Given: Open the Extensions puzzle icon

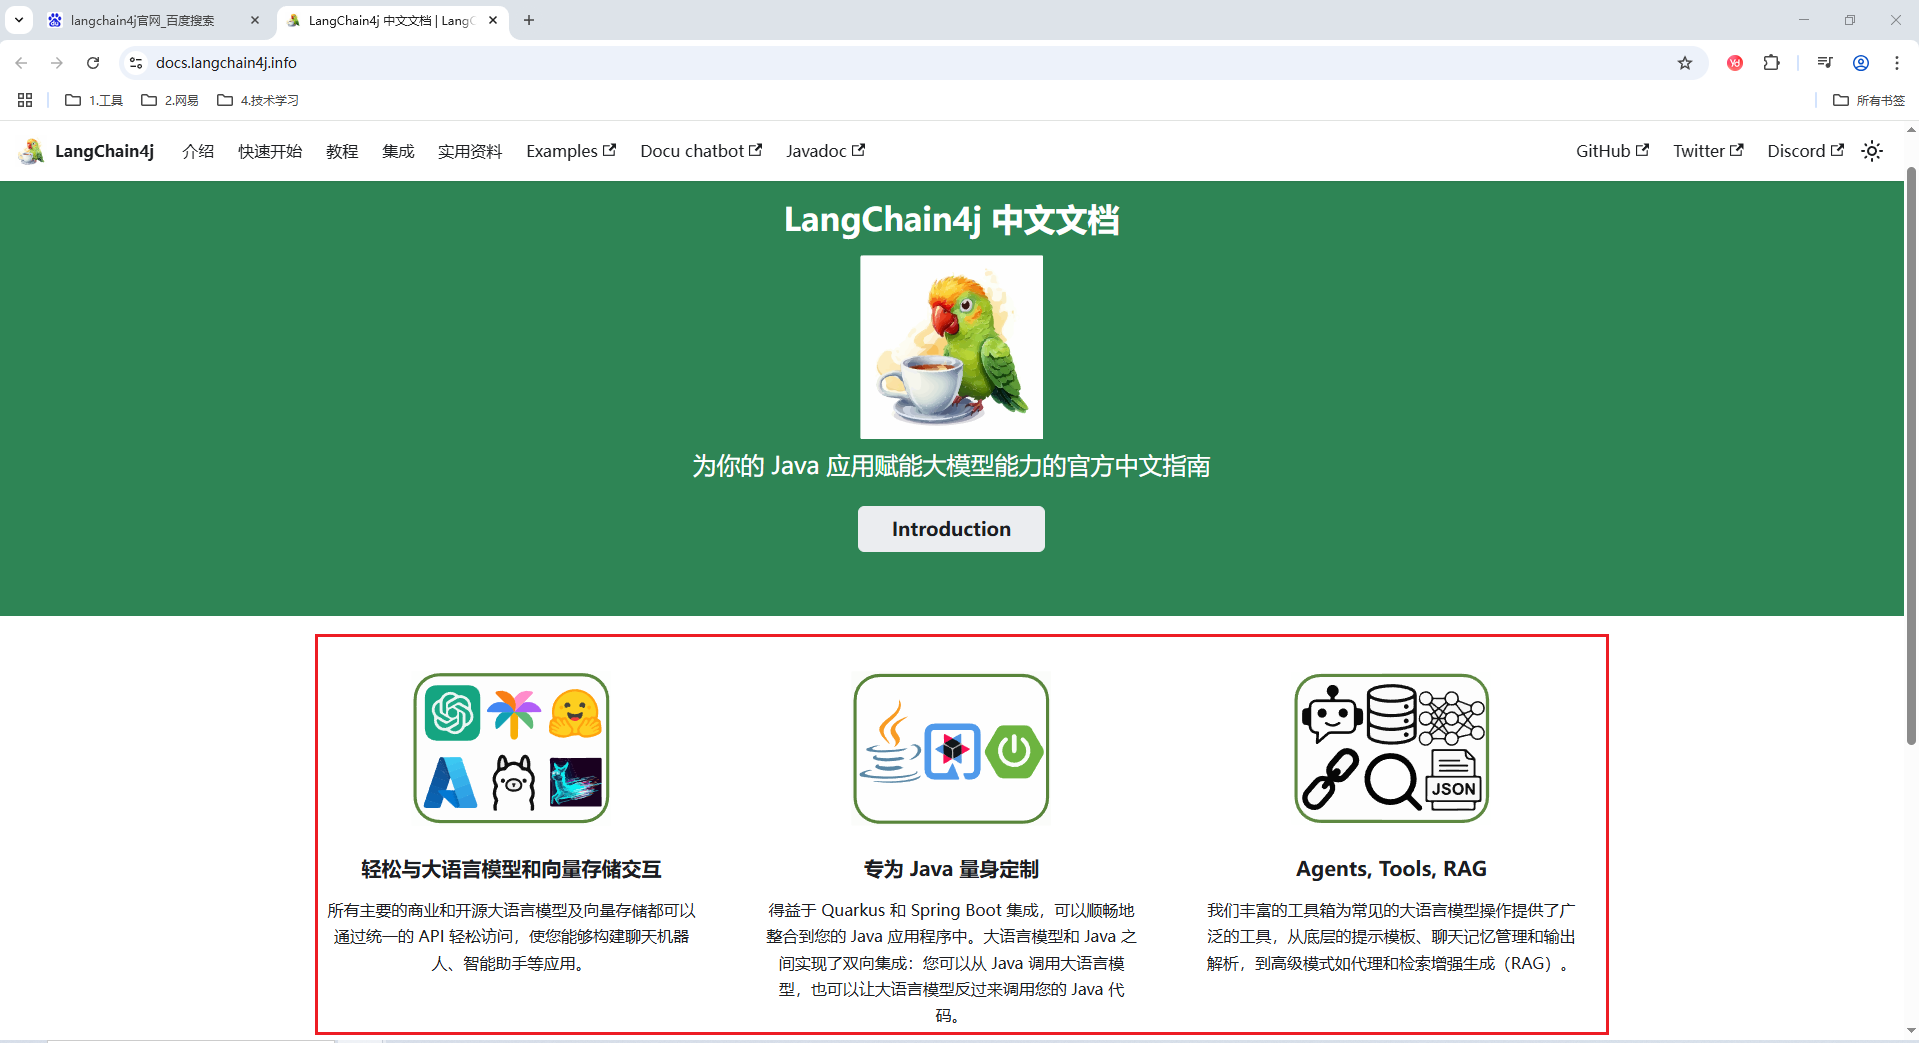Looking at the screenshot, I should [1771, 63].
